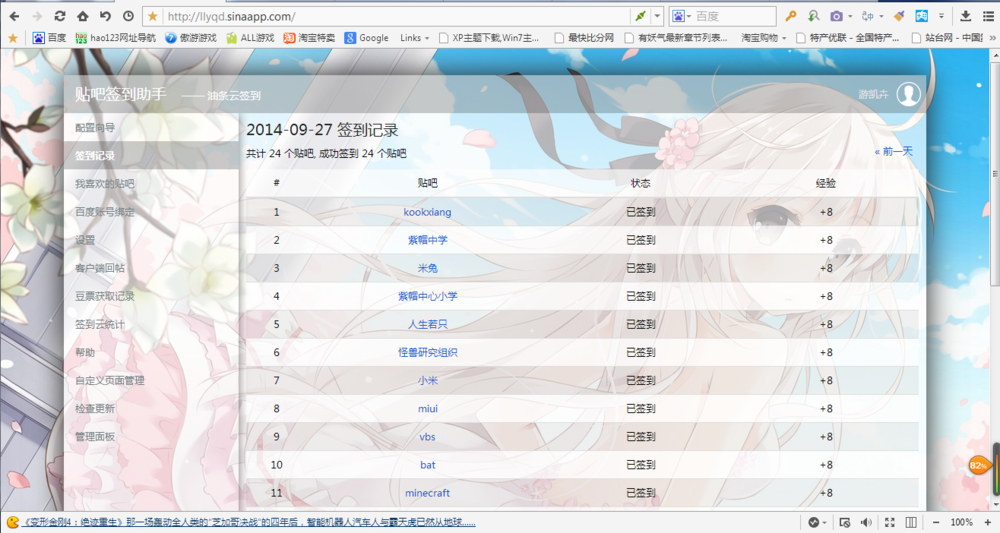
Task: Open 管理面板 in the sidebar
Action: point(151,436)
